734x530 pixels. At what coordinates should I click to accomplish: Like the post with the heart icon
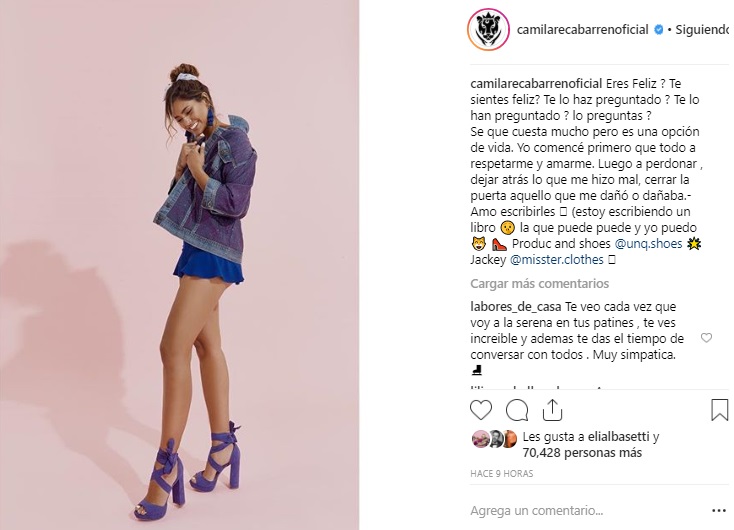coord(481,410)
